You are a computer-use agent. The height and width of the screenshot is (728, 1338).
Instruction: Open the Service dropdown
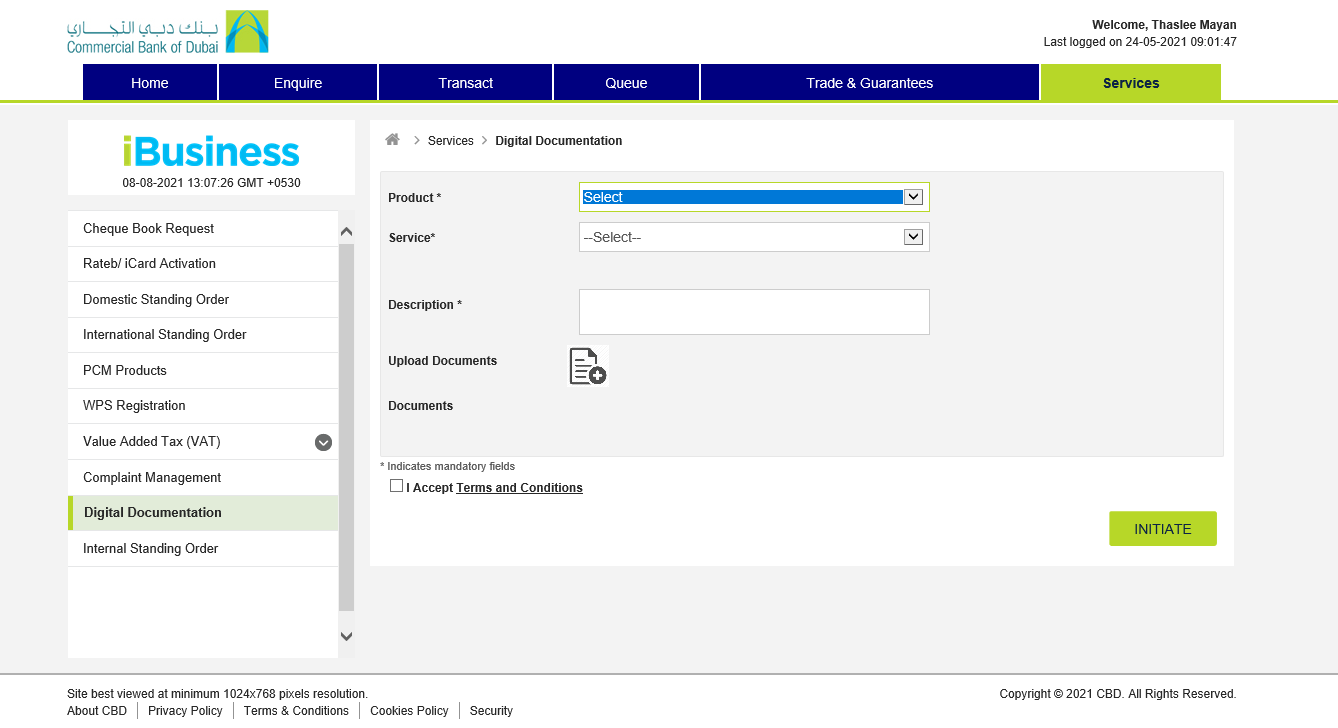click(x=753, y=237)
